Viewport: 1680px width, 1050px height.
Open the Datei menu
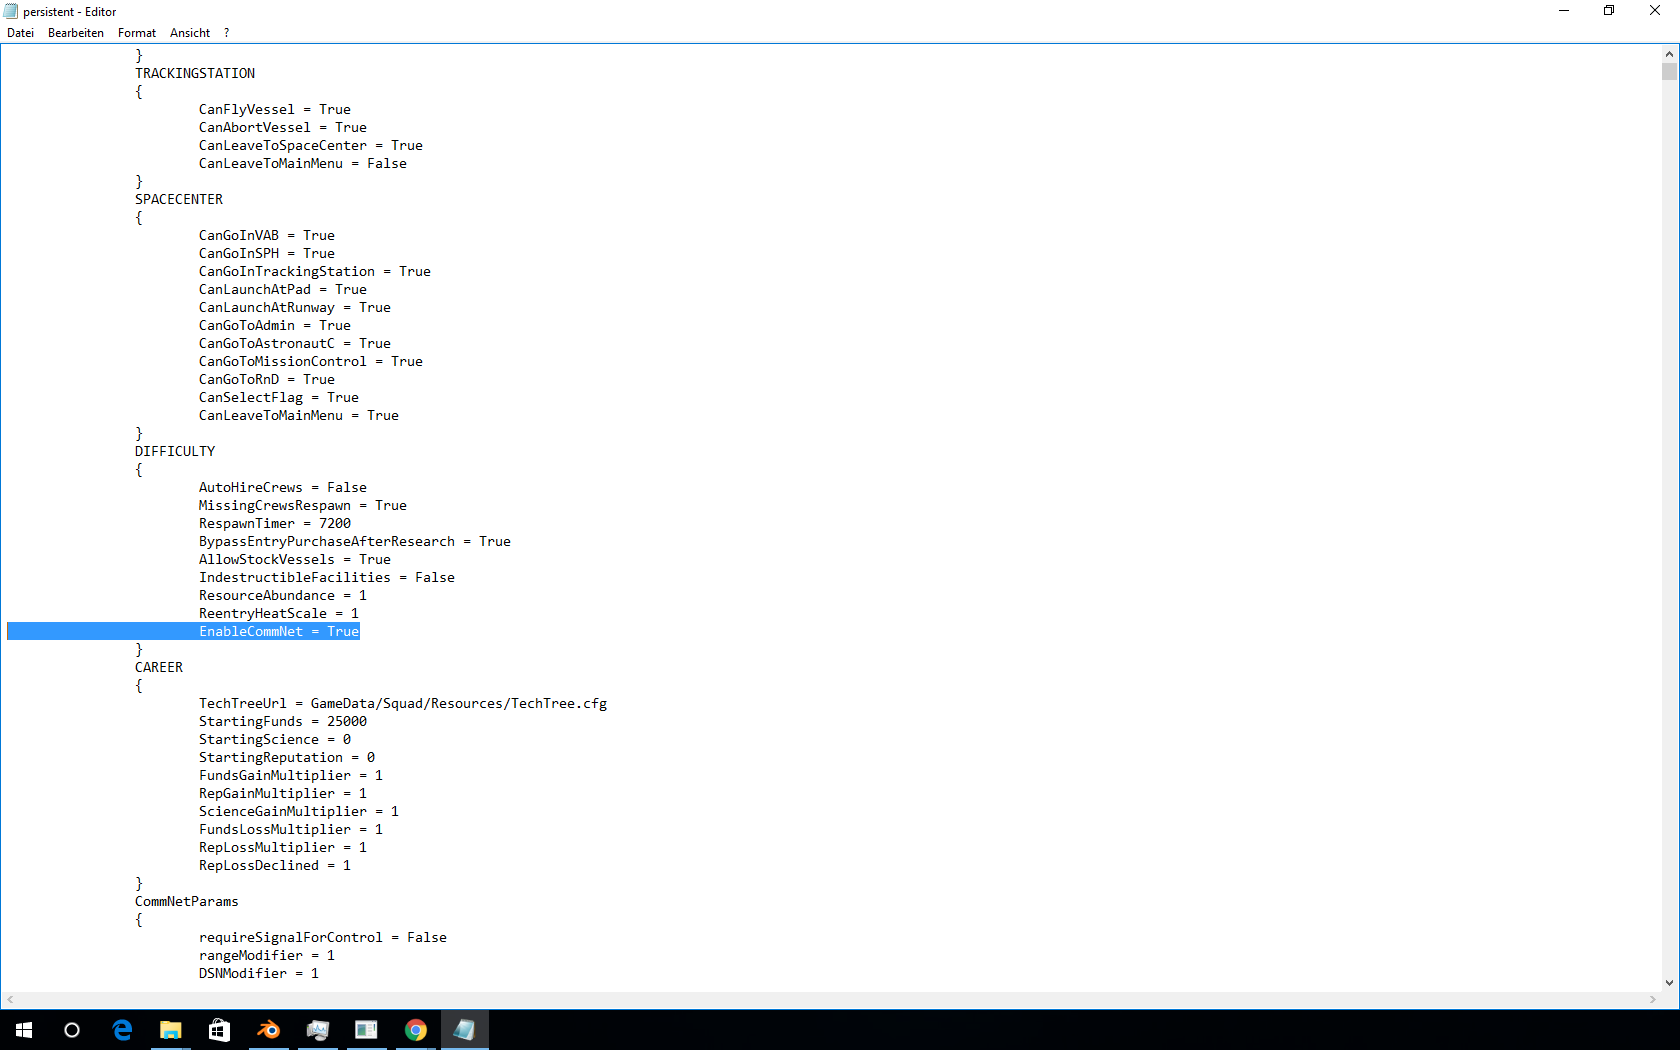[x=20, y=33]
